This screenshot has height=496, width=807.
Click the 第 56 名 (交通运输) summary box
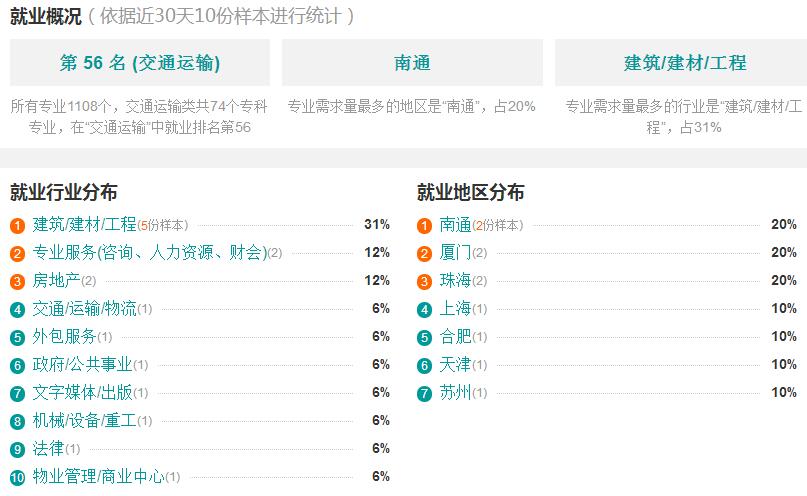pos(140,62)
